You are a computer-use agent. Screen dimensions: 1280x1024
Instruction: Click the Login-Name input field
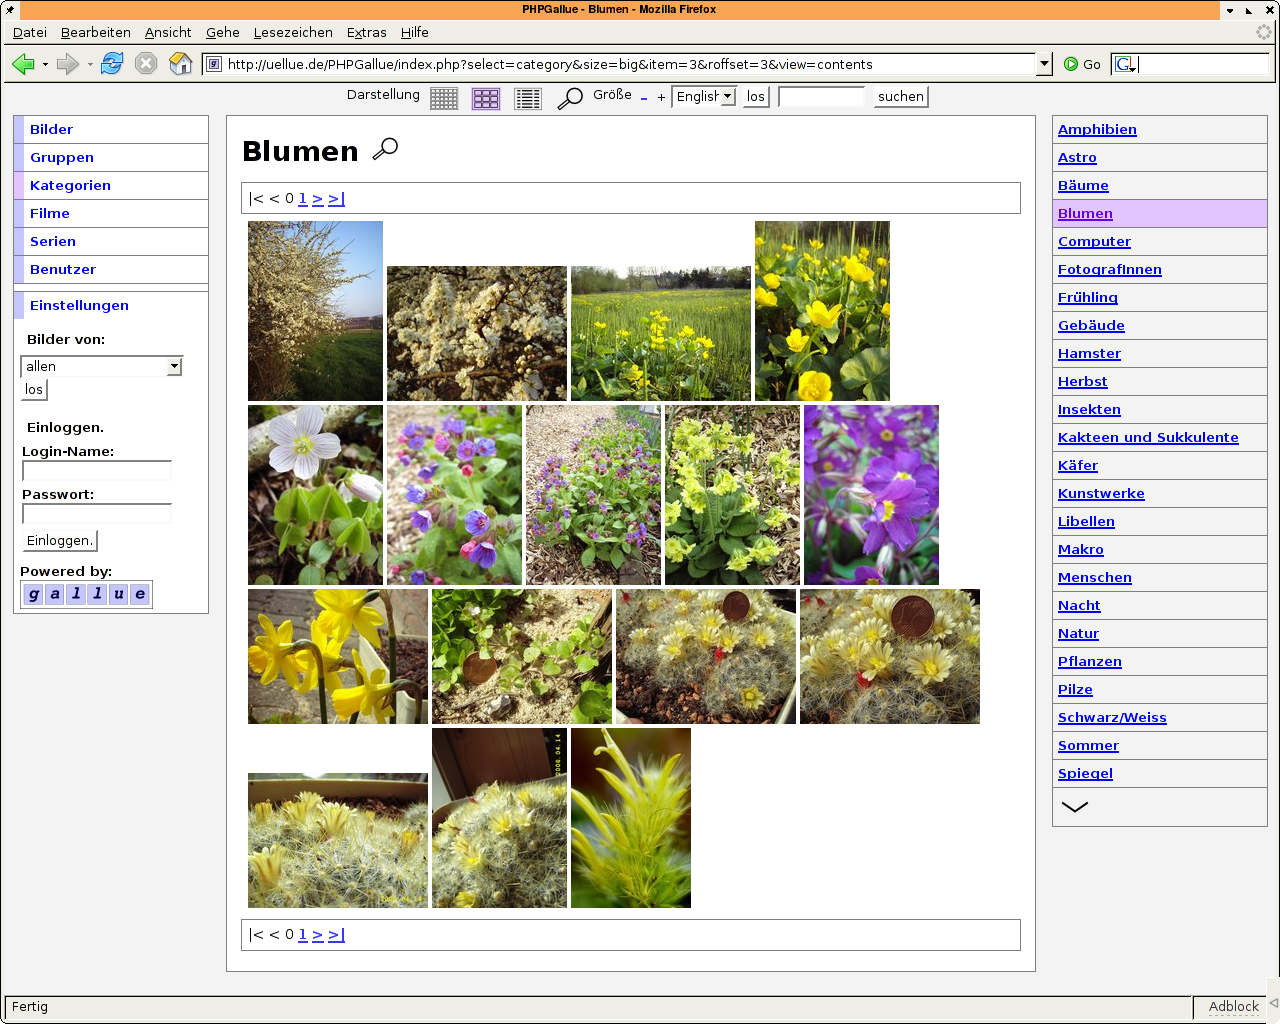coord(97,471)
